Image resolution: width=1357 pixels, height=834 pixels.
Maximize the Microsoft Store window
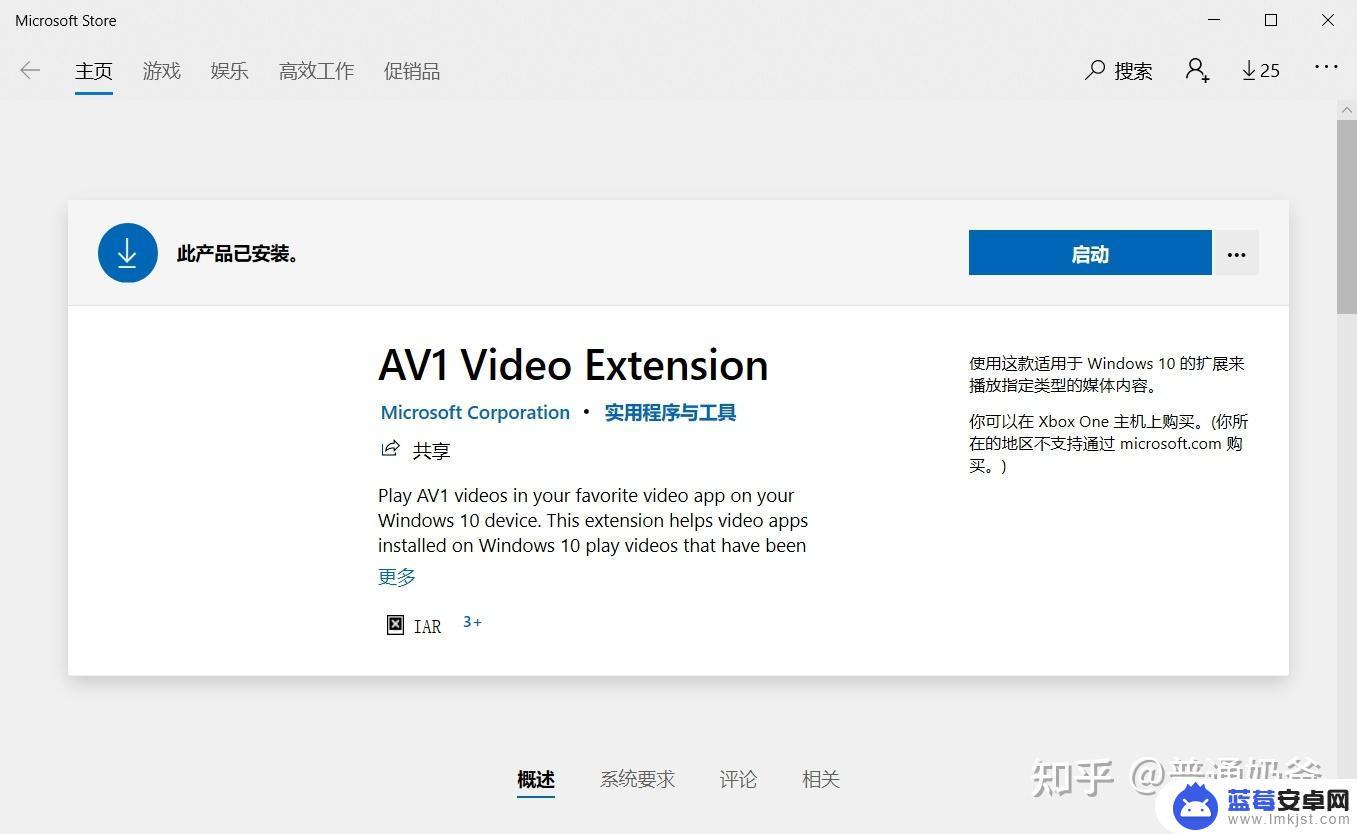(x=1271, y=20)
